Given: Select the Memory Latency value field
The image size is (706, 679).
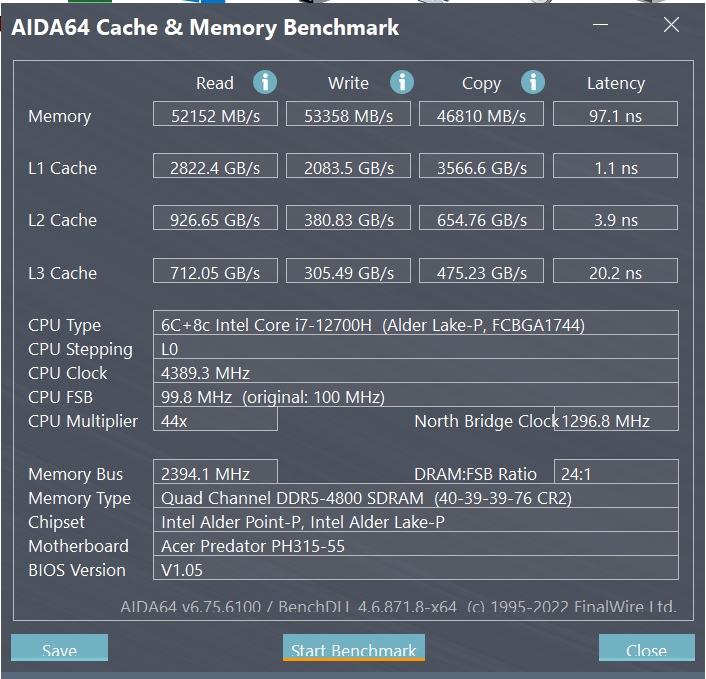Looking at the screenshot, I should (x=615, y=114).
